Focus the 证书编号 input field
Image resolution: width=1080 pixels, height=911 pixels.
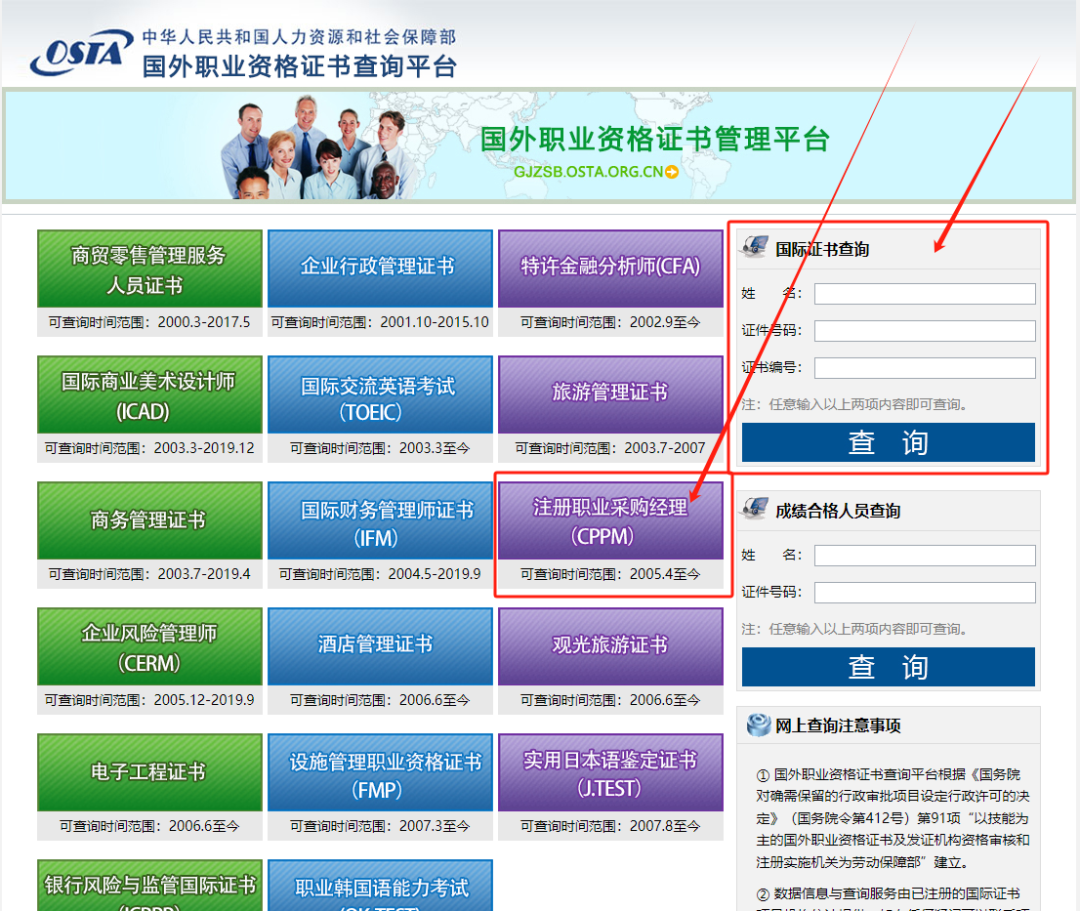[x=924, y=368]
